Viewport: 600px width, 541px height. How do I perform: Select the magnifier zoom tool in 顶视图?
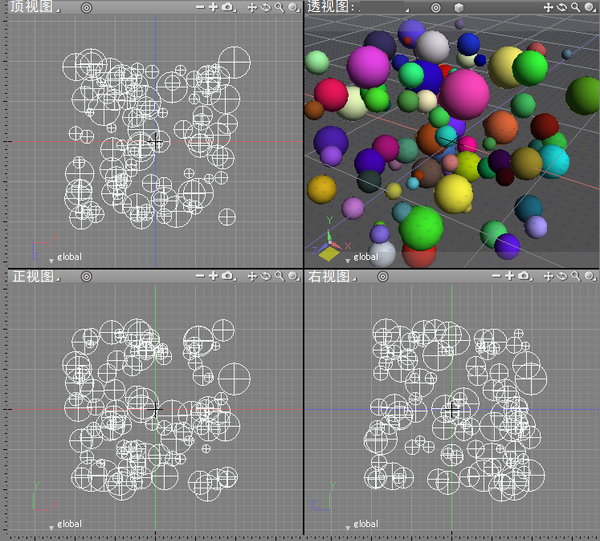(279, 8)
